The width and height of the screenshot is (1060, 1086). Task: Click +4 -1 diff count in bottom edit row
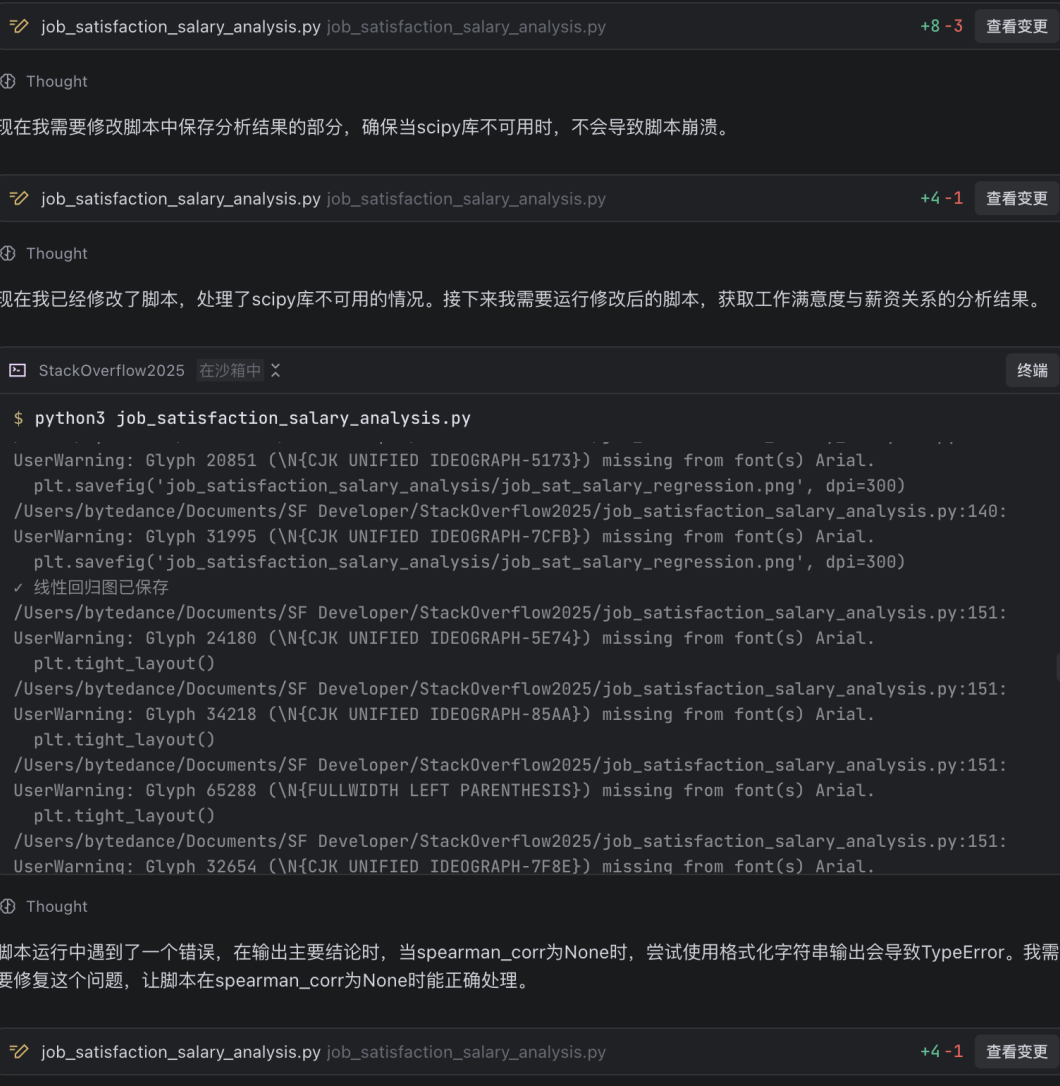pos(941,1051)
